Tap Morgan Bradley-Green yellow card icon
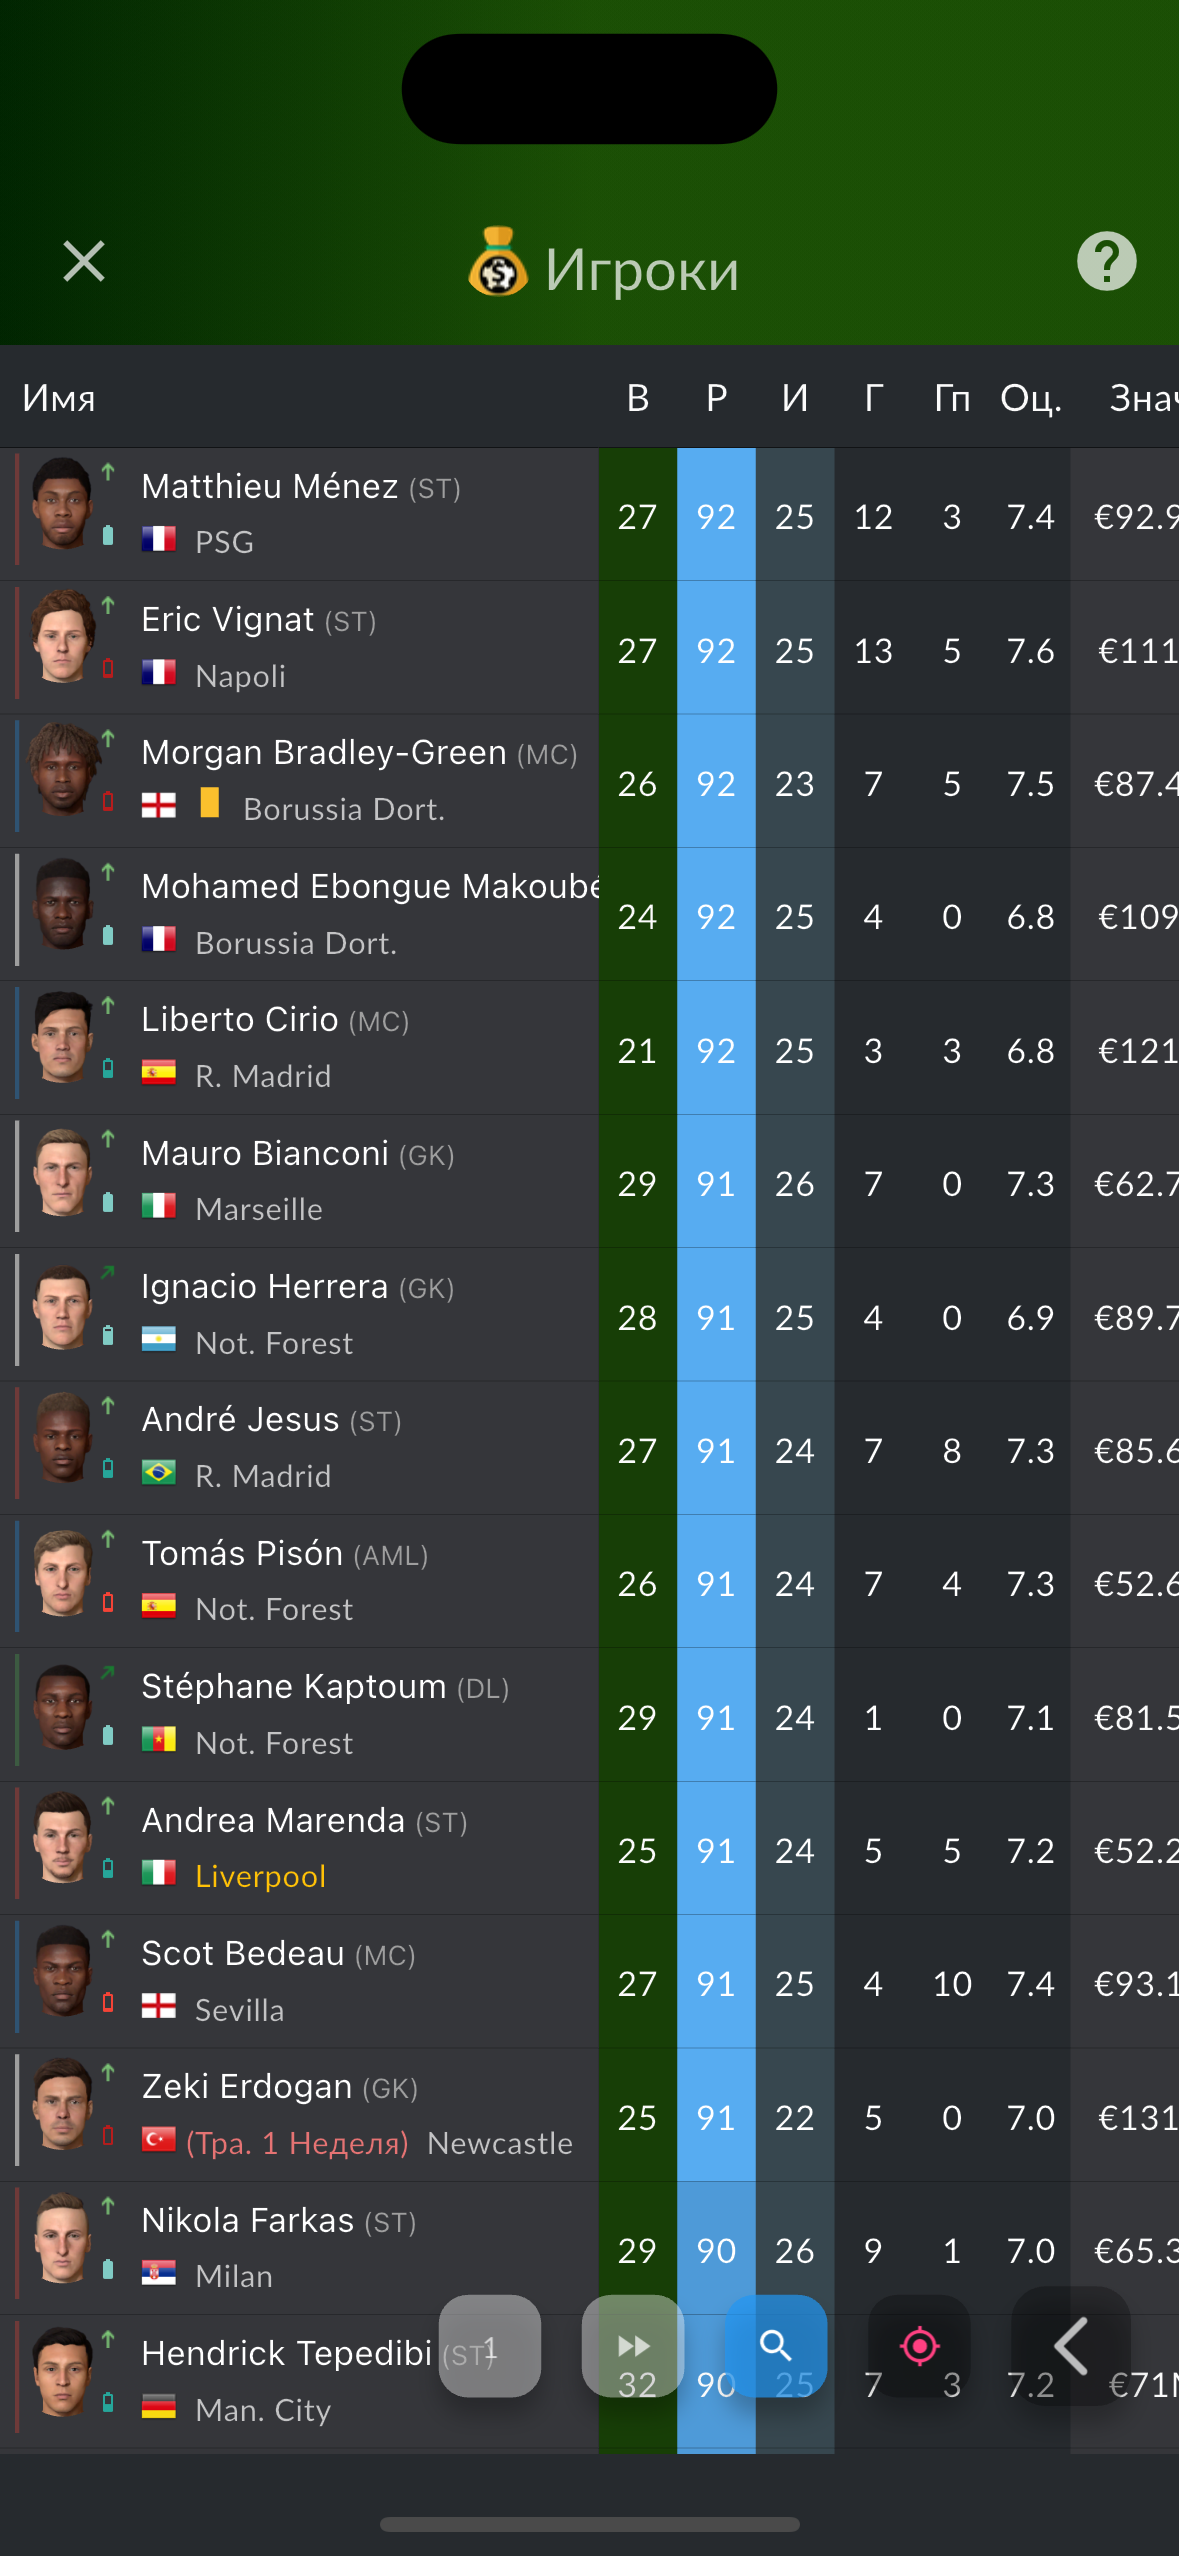The width and height of the screenshot is (1179, 2556). pos(210,803)
